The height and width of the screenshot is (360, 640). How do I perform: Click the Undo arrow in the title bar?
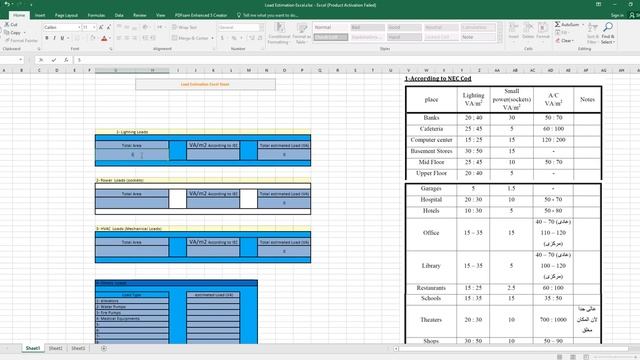(x=7, y=4)
